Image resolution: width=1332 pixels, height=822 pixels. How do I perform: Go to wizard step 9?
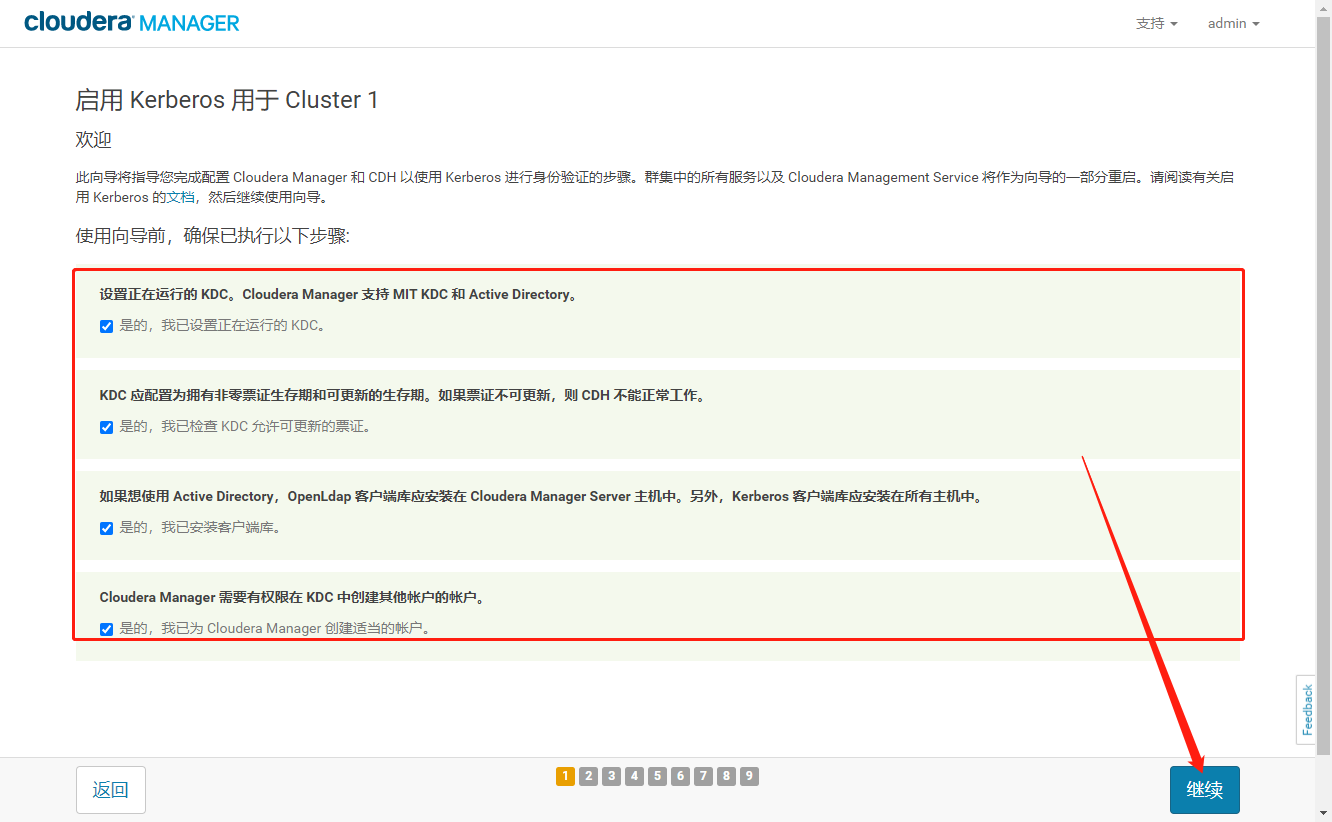click(x=749, y=776)
